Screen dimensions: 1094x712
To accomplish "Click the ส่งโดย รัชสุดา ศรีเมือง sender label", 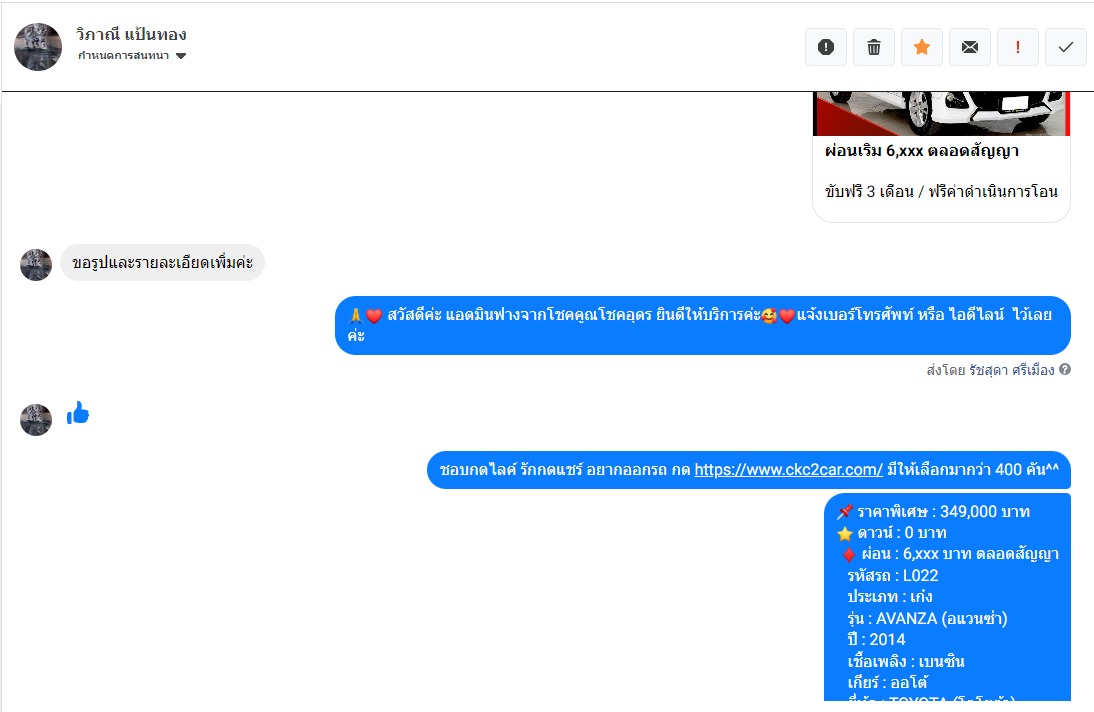I will (x=990, y=370).
